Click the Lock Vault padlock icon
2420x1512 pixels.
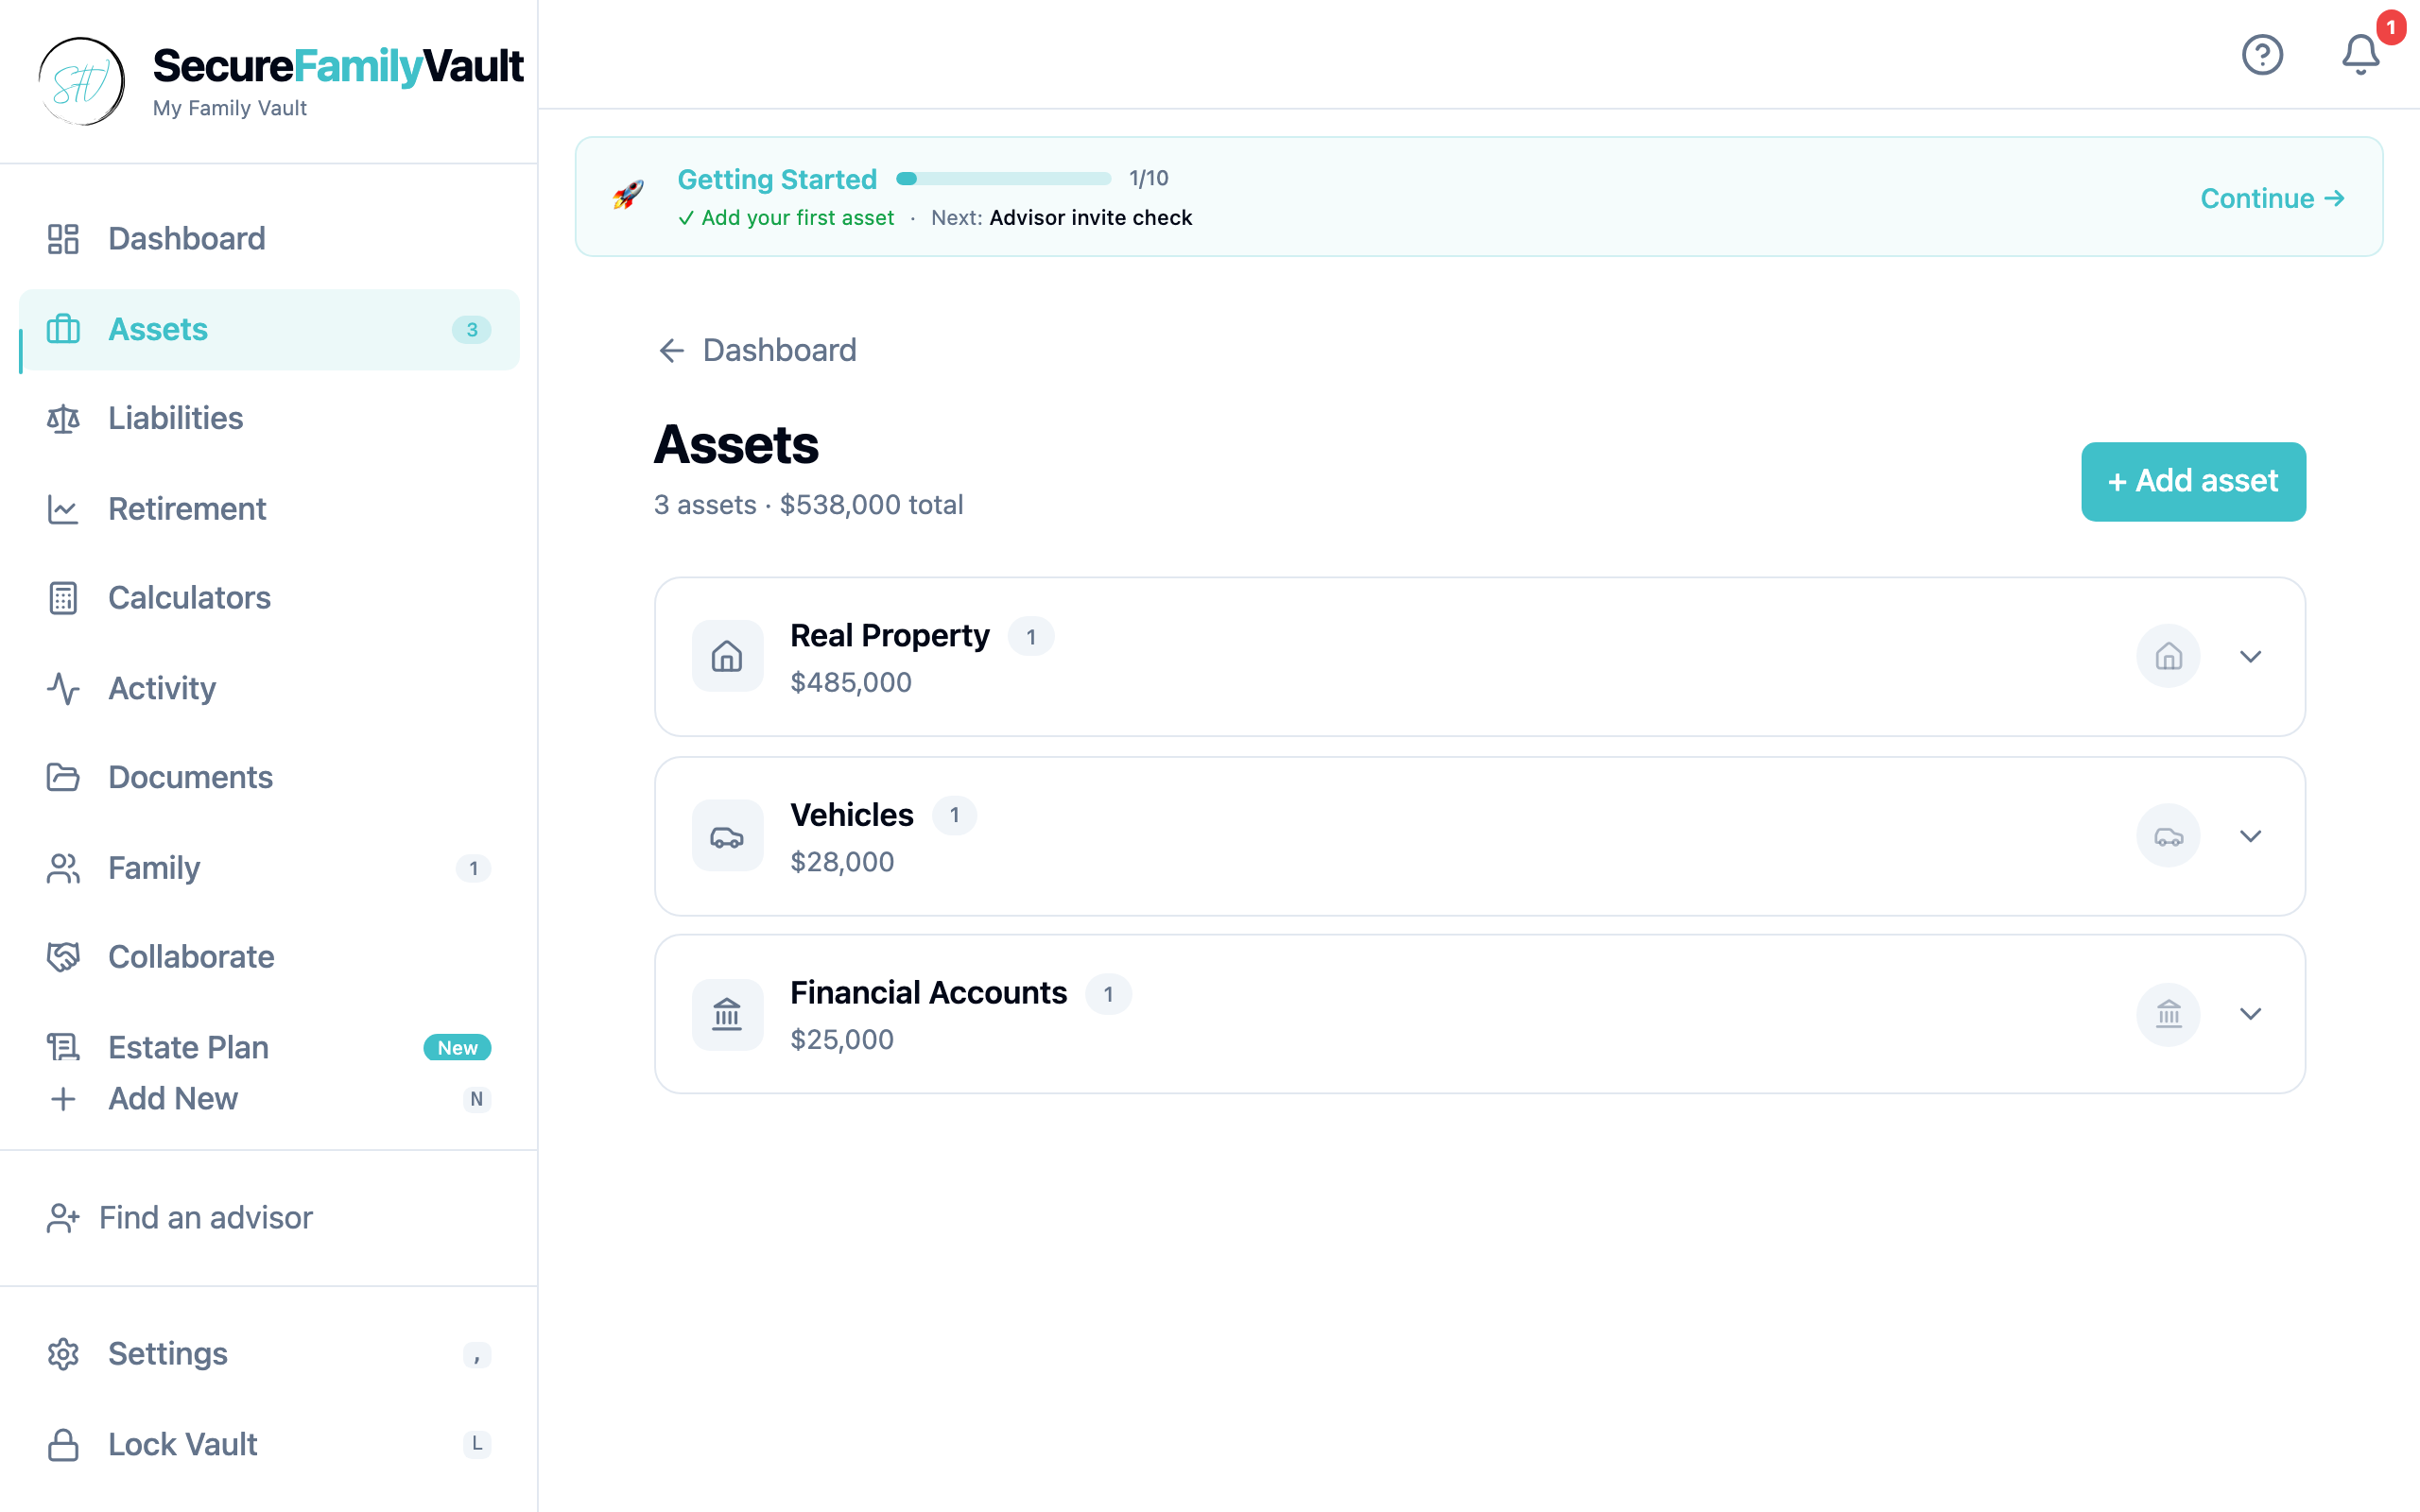pos(63,1444)
